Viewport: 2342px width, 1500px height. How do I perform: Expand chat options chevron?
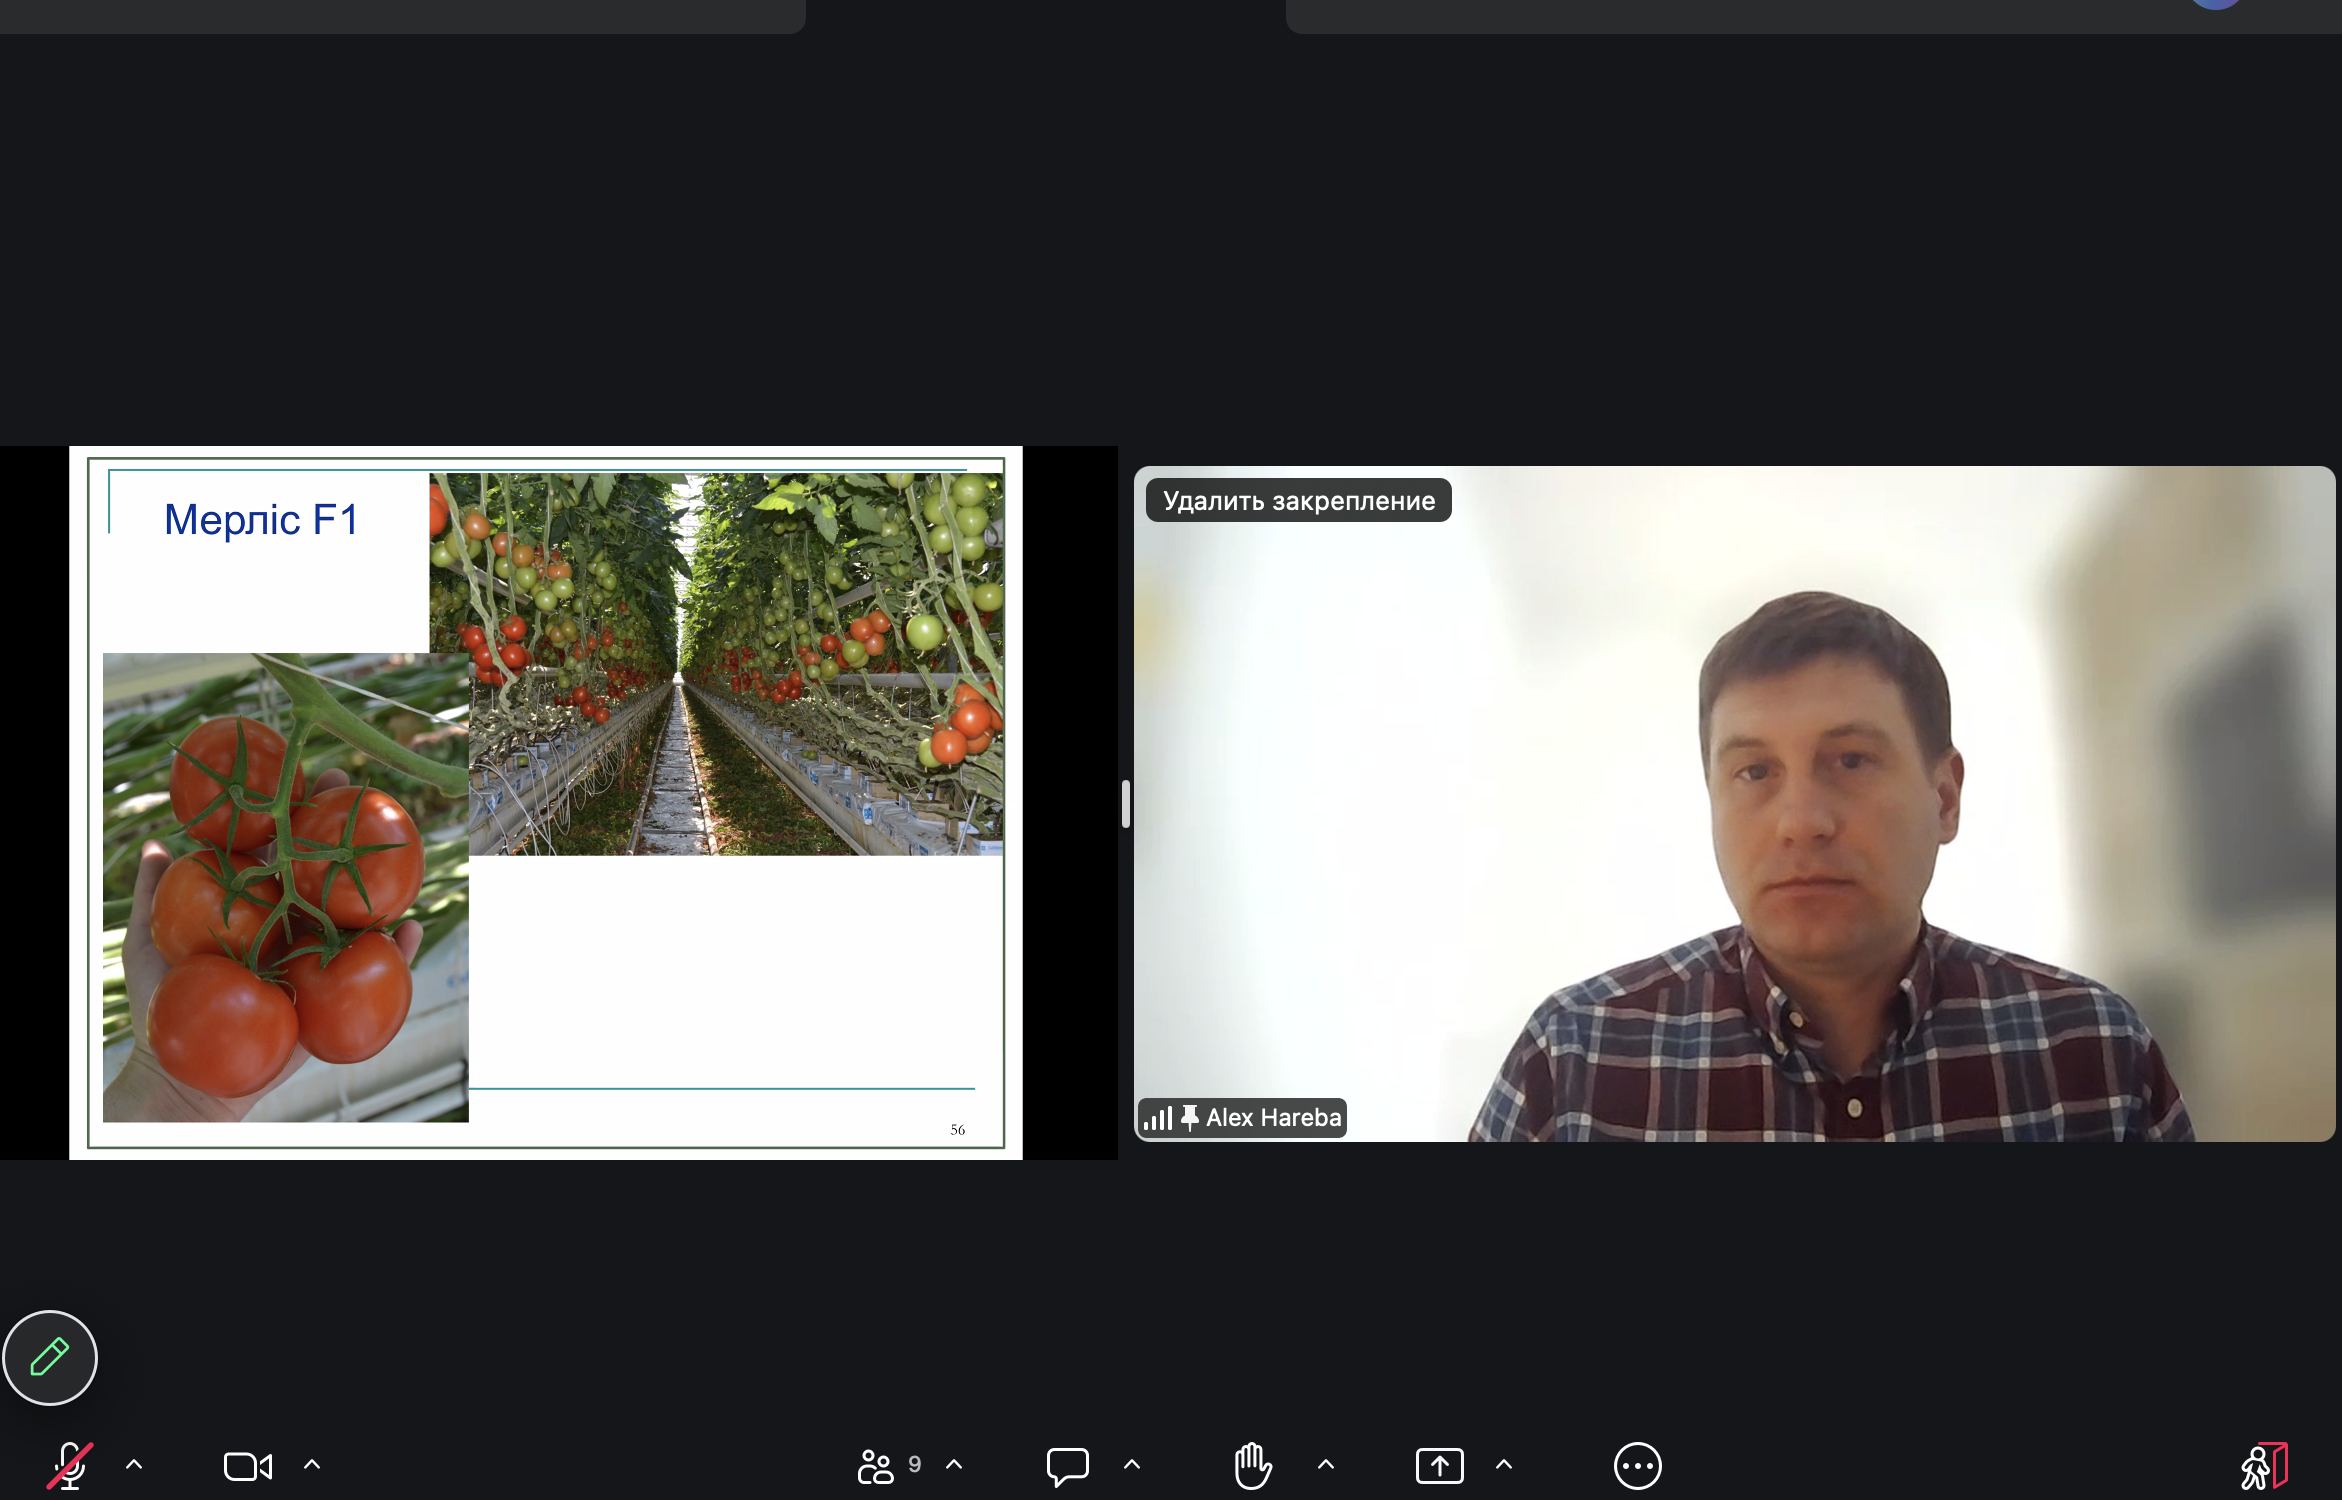(1132, 1465)
